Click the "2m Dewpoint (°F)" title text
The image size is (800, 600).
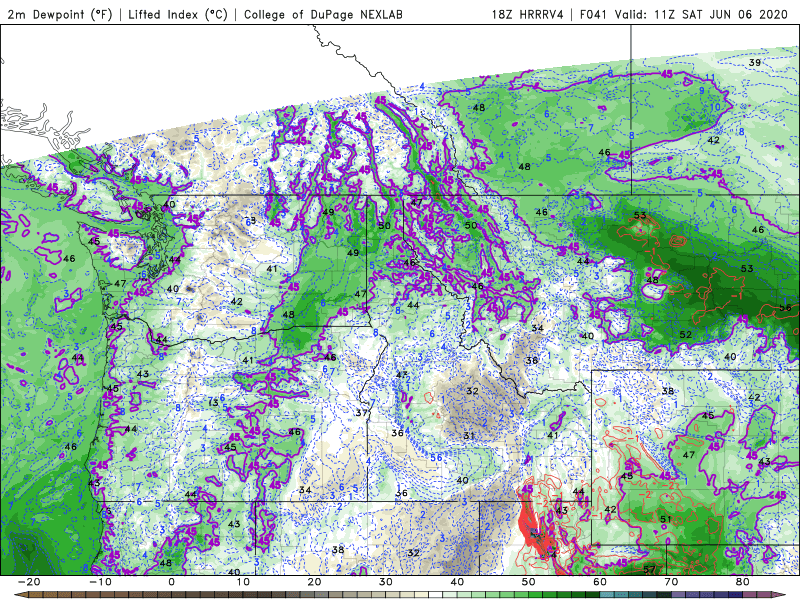(59, 14)
